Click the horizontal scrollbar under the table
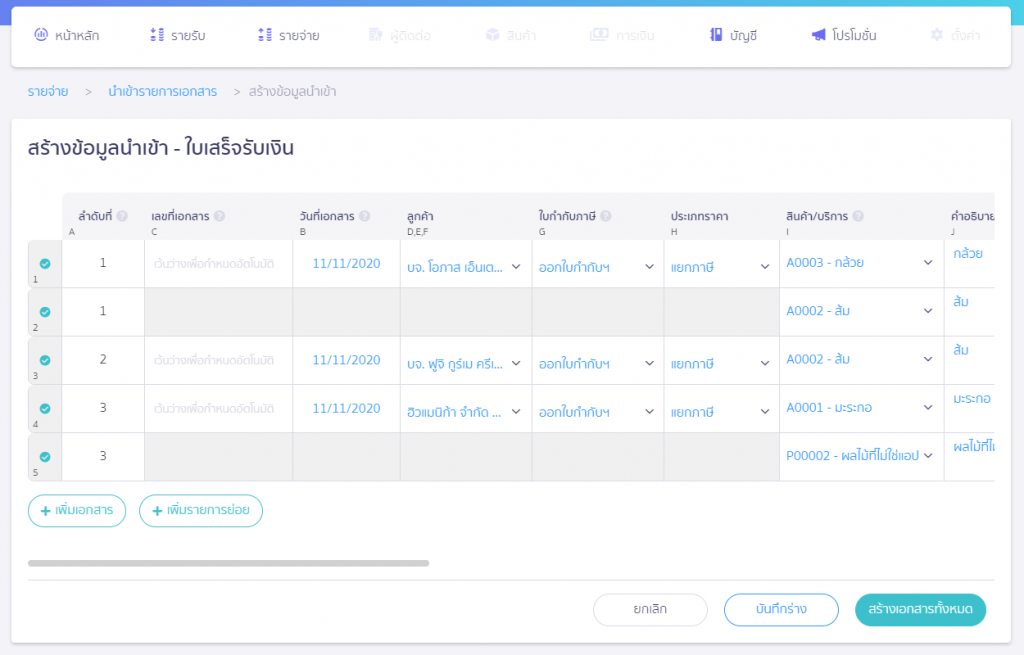The width and height of the screenshot is (1024, 655). pos(228,563)
